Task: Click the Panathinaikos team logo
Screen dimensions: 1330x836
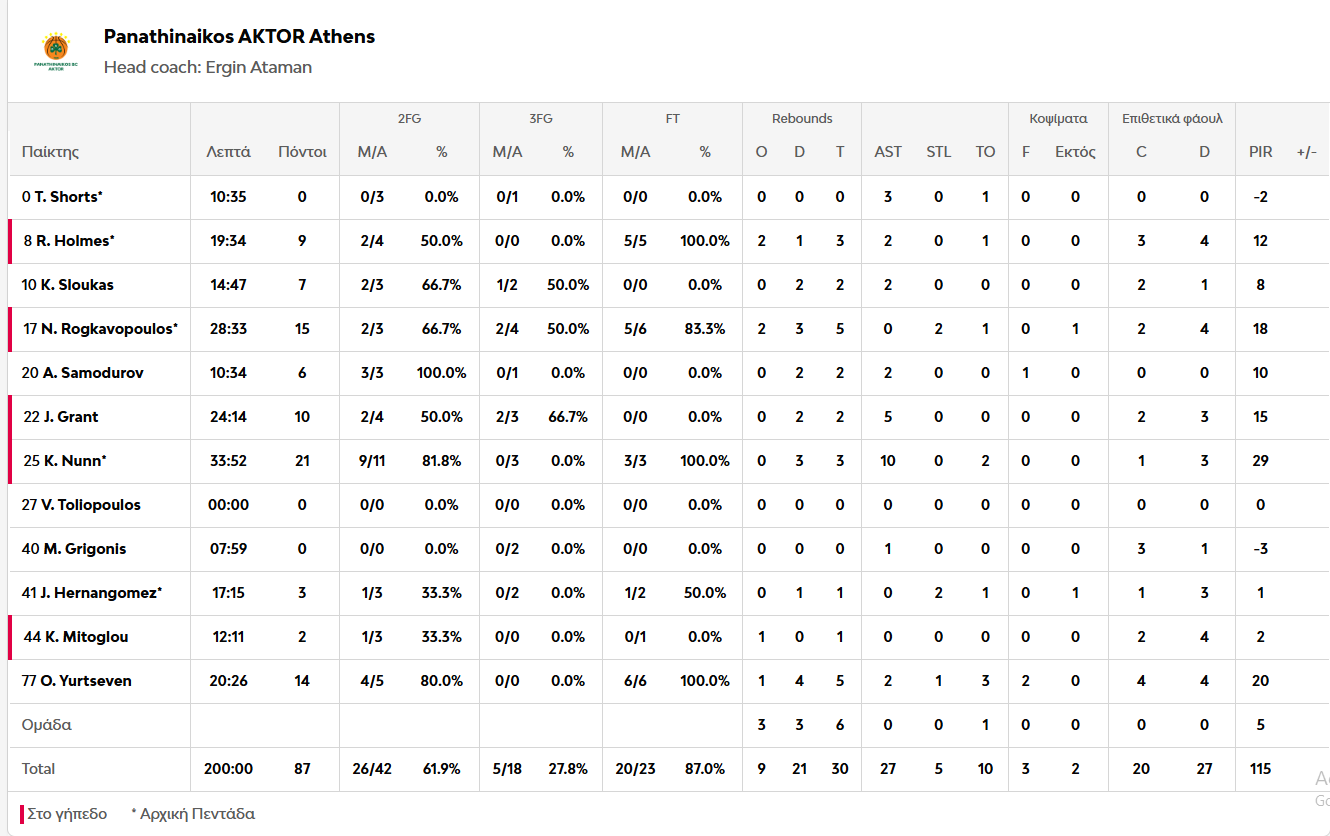Action: click(x=56, y=52)
